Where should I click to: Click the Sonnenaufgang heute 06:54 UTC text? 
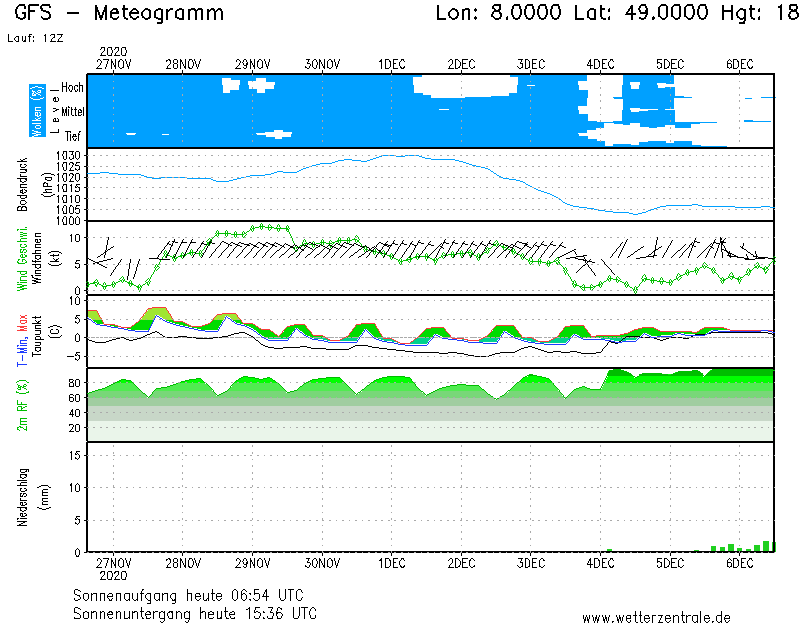195,594
